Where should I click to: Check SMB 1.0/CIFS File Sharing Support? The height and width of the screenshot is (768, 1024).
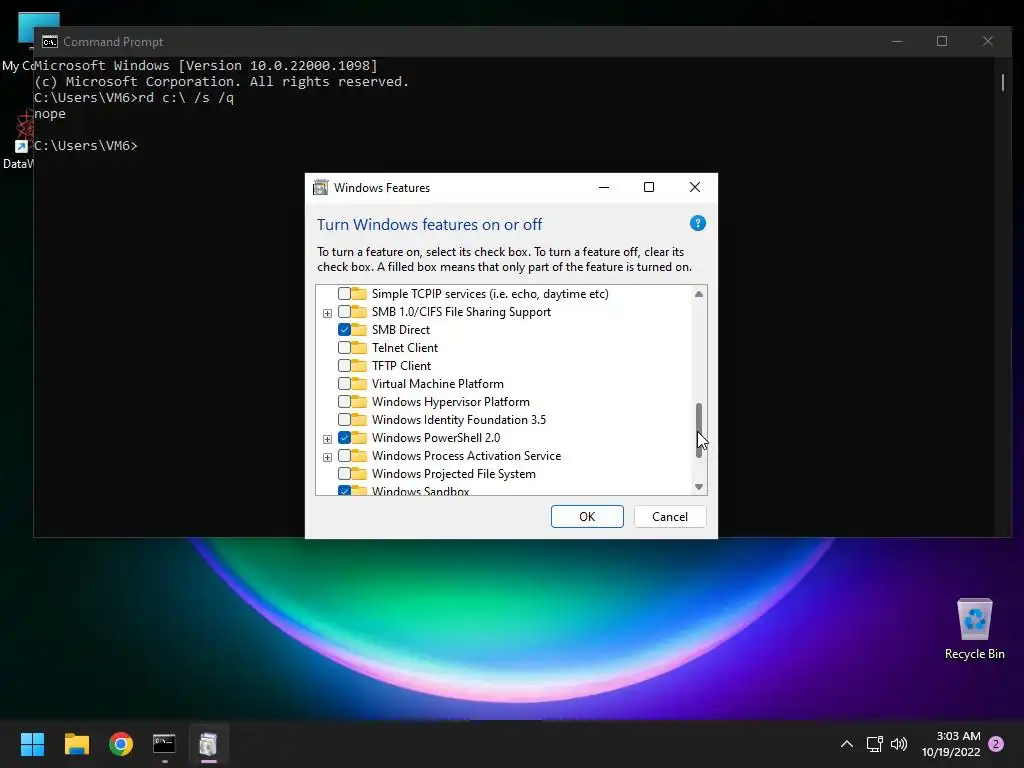click(344, 312)
